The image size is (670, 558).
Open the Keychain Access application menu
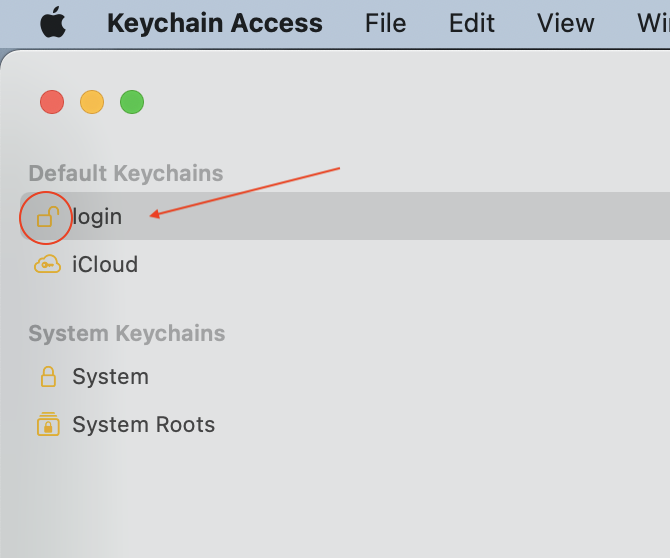click(215, 23)
